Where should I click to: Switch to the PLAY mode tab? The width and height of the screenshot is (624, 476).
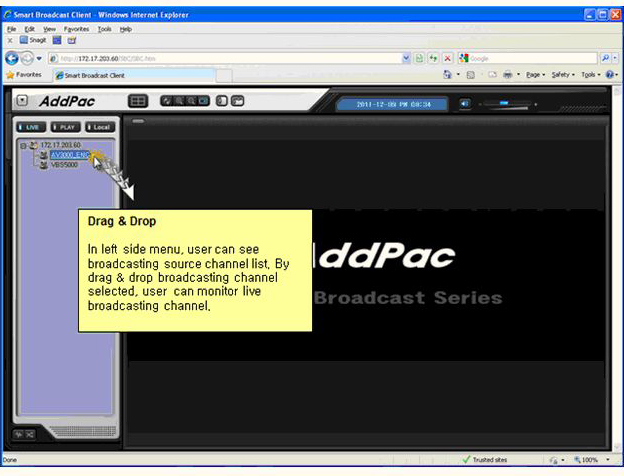pos(66,127)
